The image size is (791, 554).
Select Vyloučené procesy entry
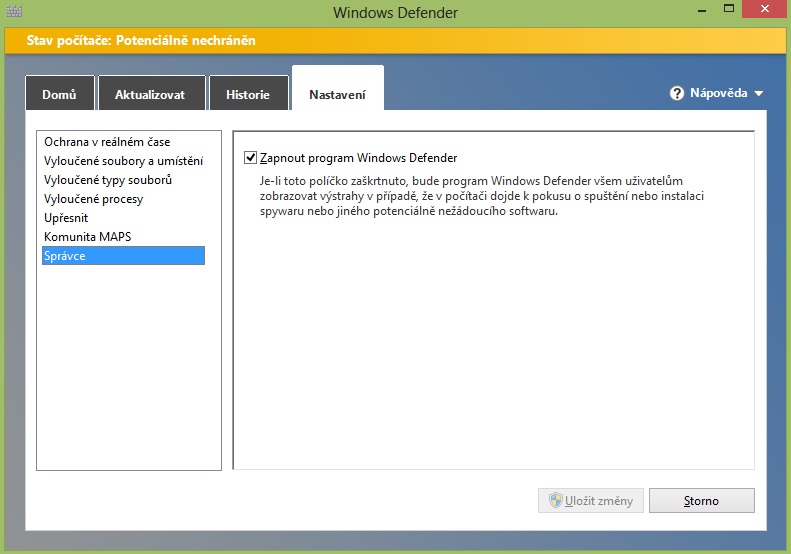click(94, 199)
